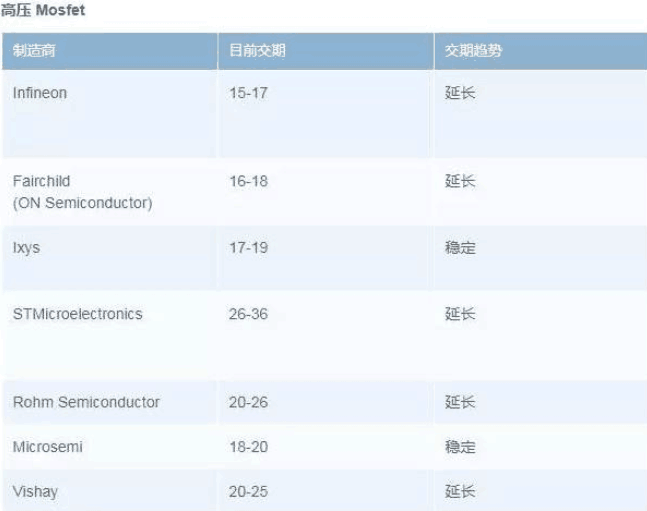
Task: Click the 延长 trend in STMicroelectronics row
Action: click(x=460, y=314)
